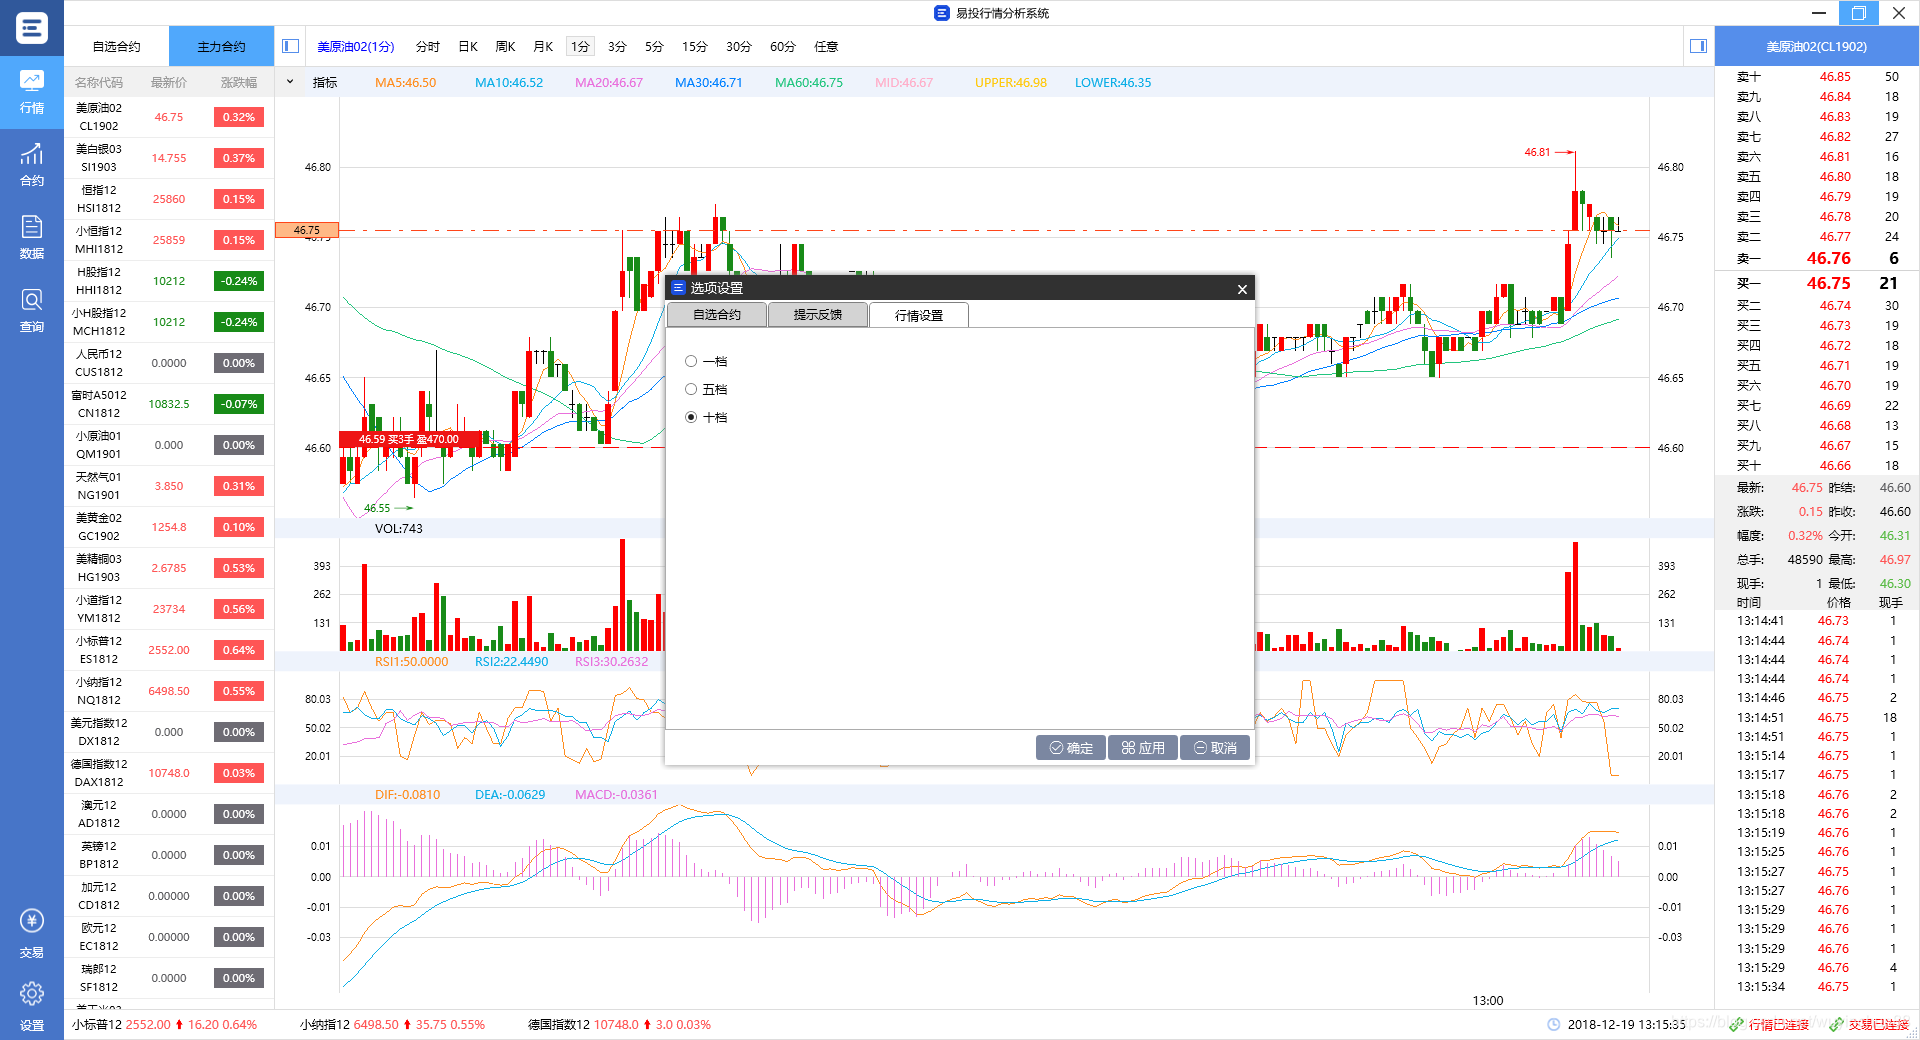The height and width of the screenshot is (1040, 1920).
Task: Select the 60分 chart period
Action: [x=782, y=47]
